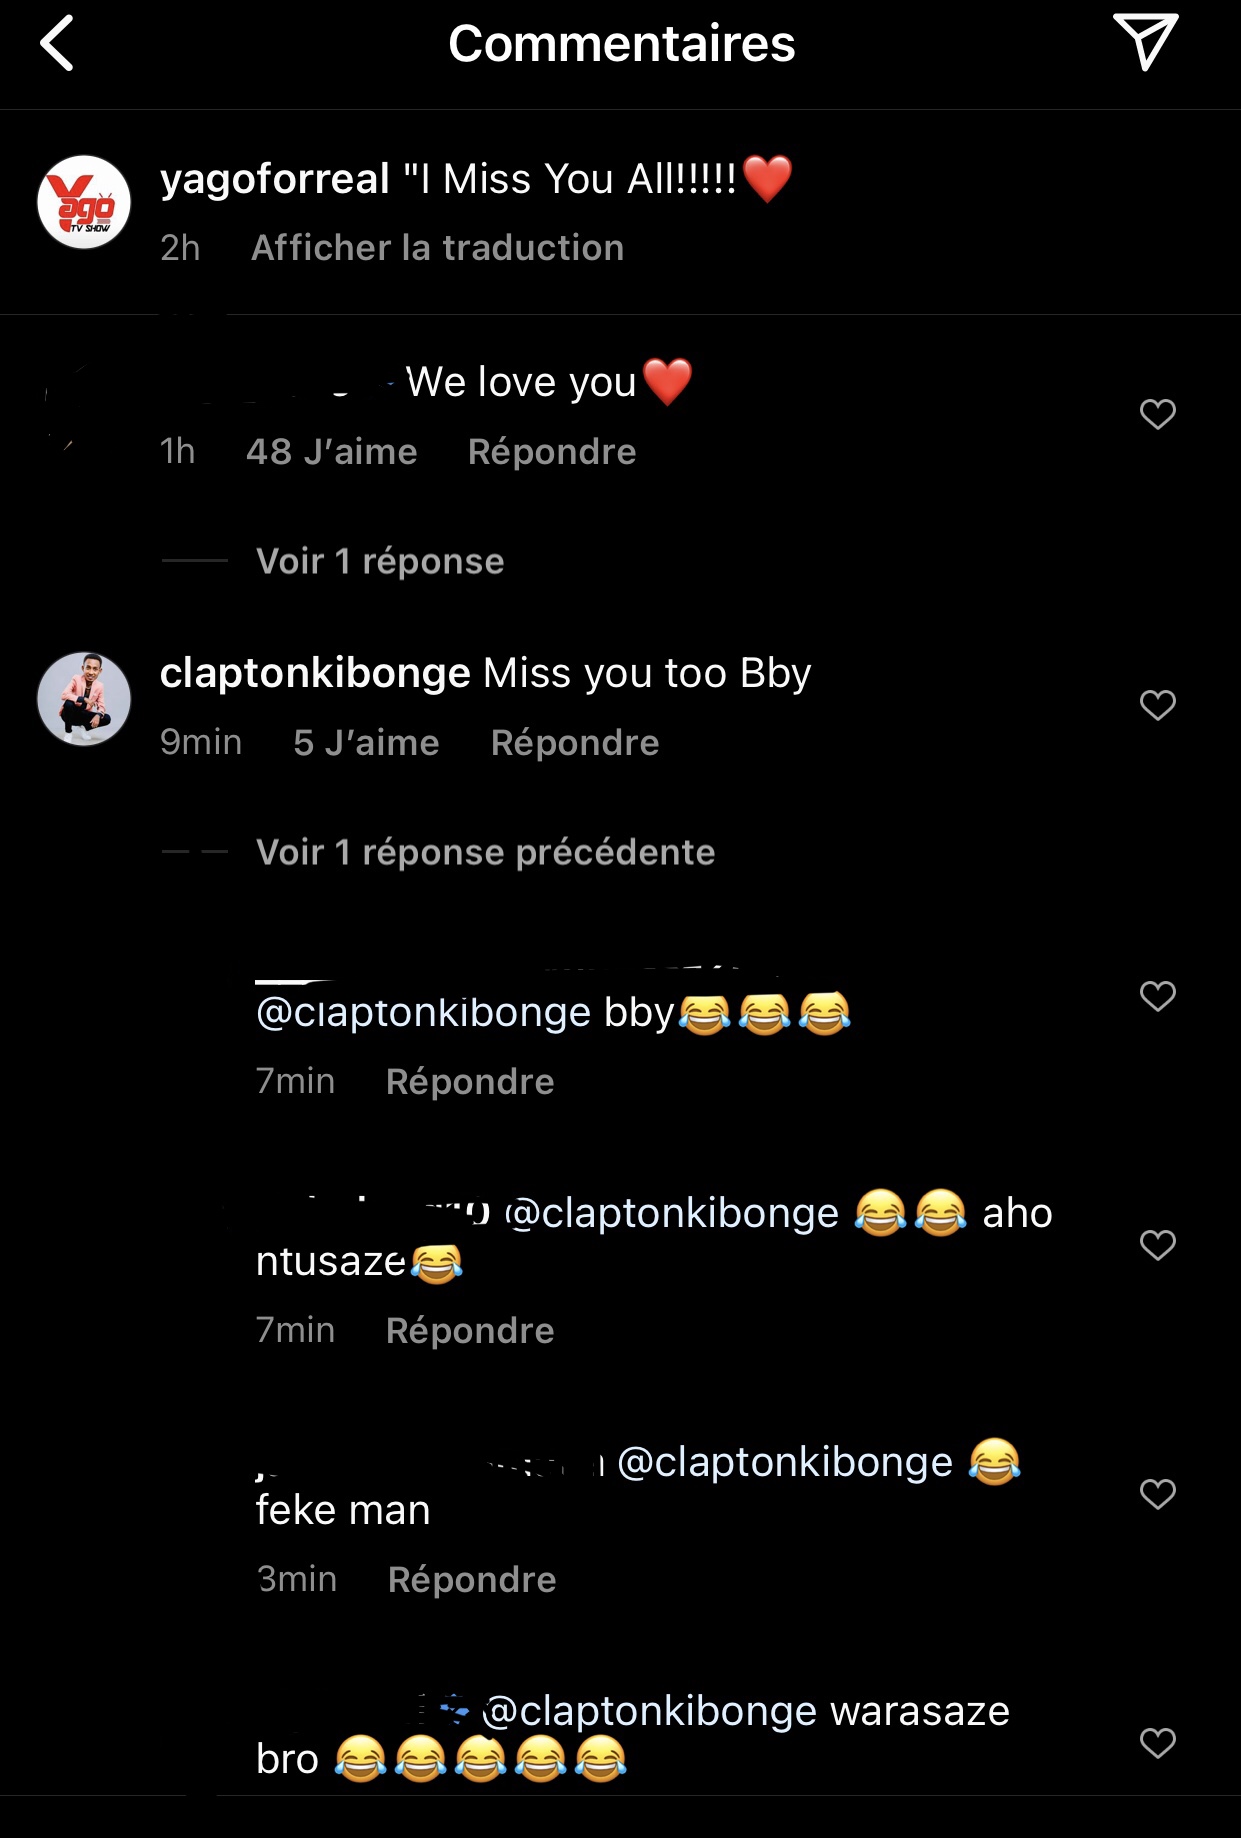The width and height of the screenshot is (1241, 1838).
Task: Tap the back arrow icon
Action: tap(57, 44)
